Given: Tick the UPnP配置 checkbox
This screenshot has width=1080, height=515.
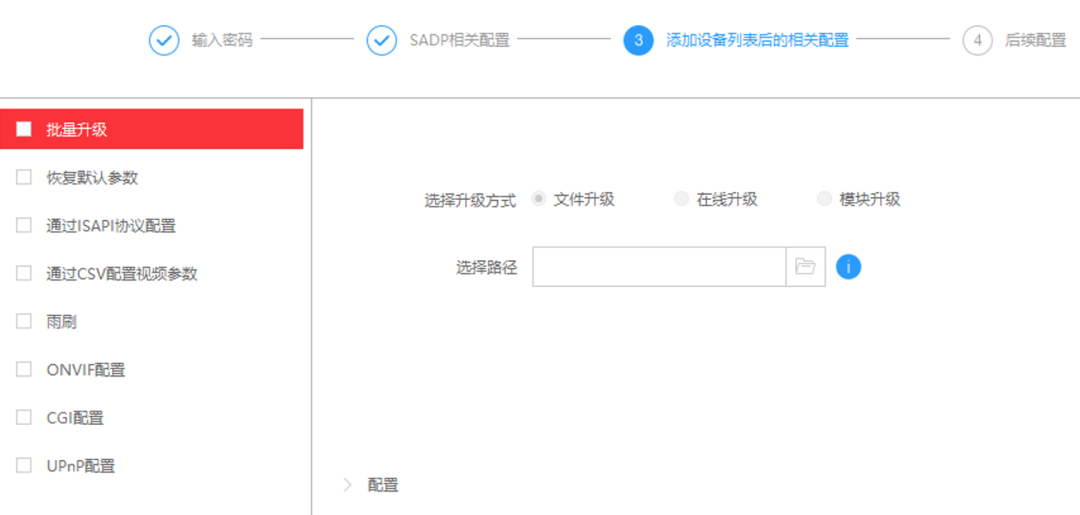Looking at the screenshot, I should pyautogui.click(x=24, y=465).
